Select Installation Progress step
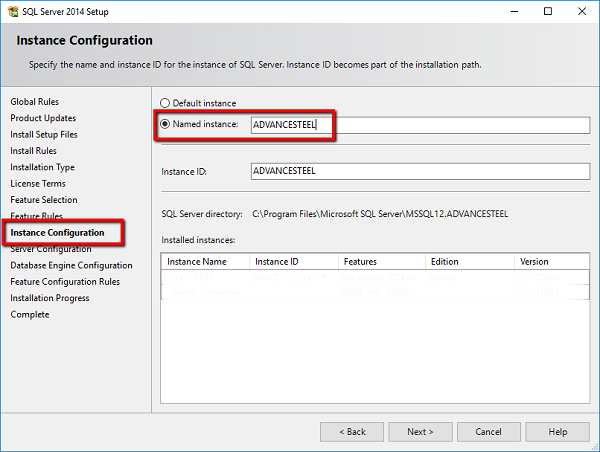The height and width of the screenshot is (452, 600). (49, 298)
